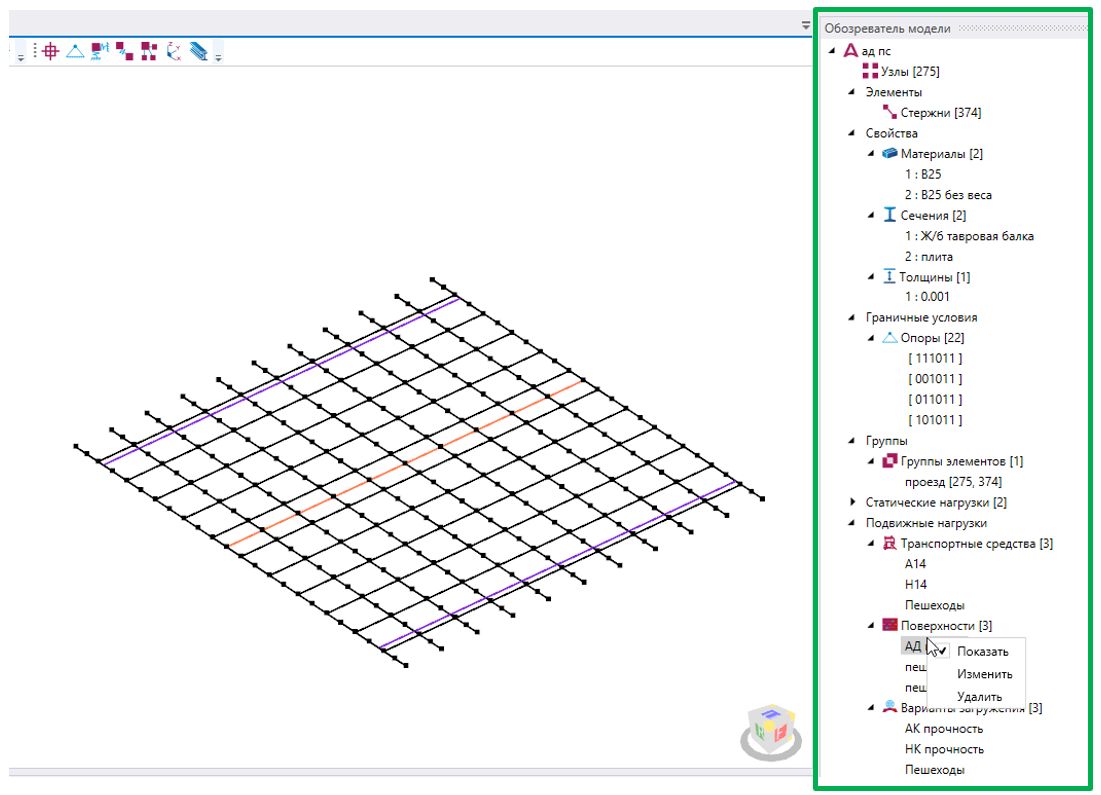This screenshot has width=1101, height=795.
Task: Click the Толщины thickness icon
Action: (889, 277)
